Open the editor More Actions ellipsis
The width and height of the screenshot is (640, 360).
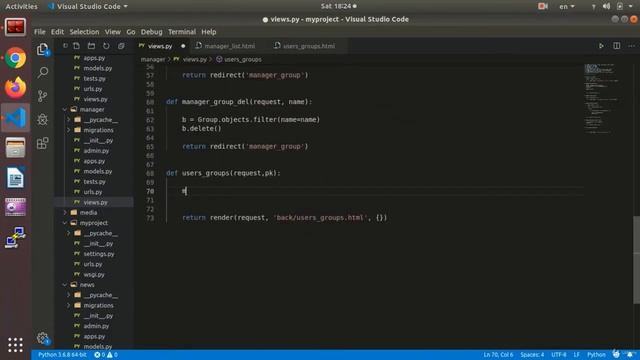(631, 46)
